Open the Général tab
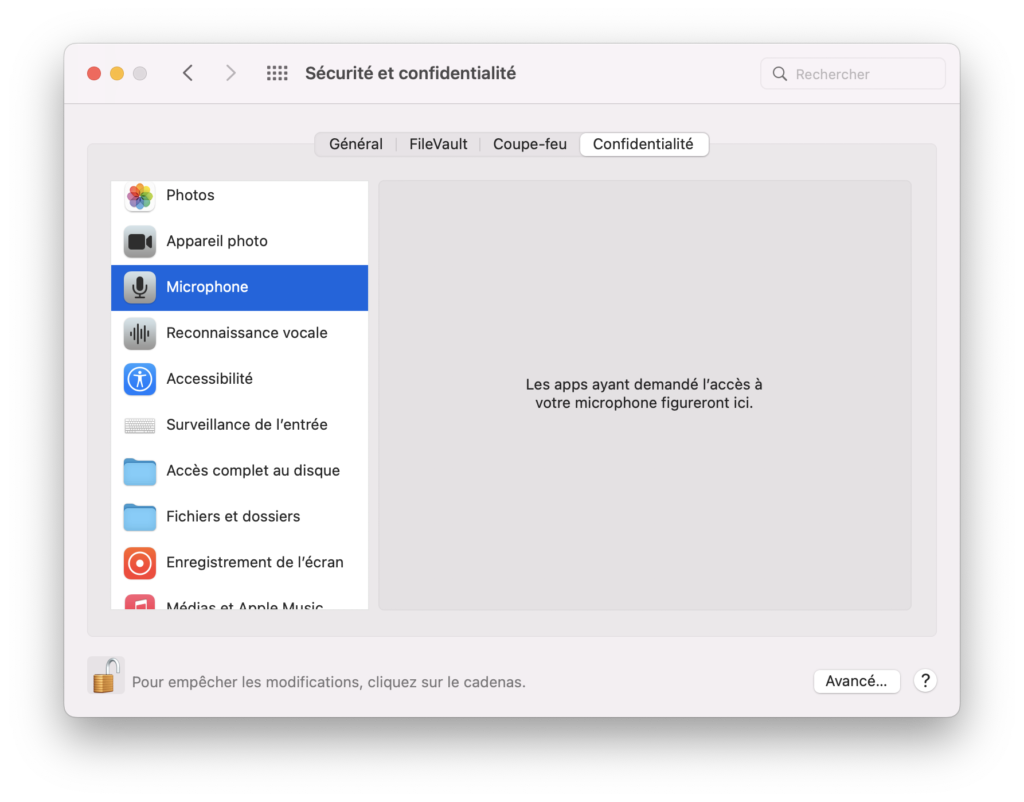The image size is (1024, 802). 356,144
